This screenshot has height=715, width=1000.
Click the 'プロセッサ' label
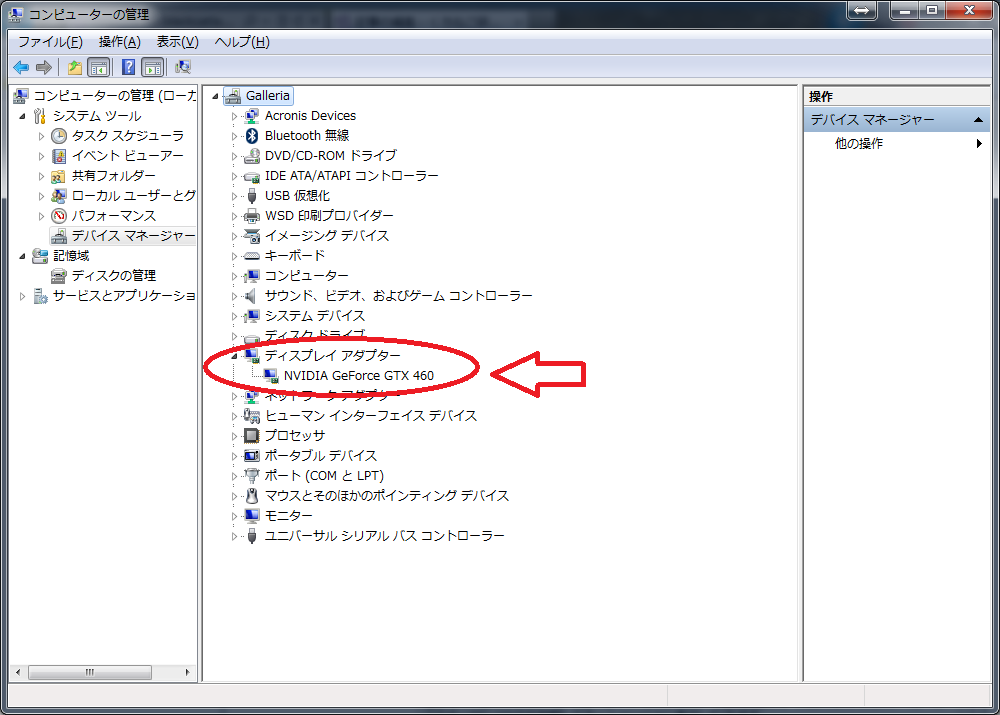click(295, 436)
